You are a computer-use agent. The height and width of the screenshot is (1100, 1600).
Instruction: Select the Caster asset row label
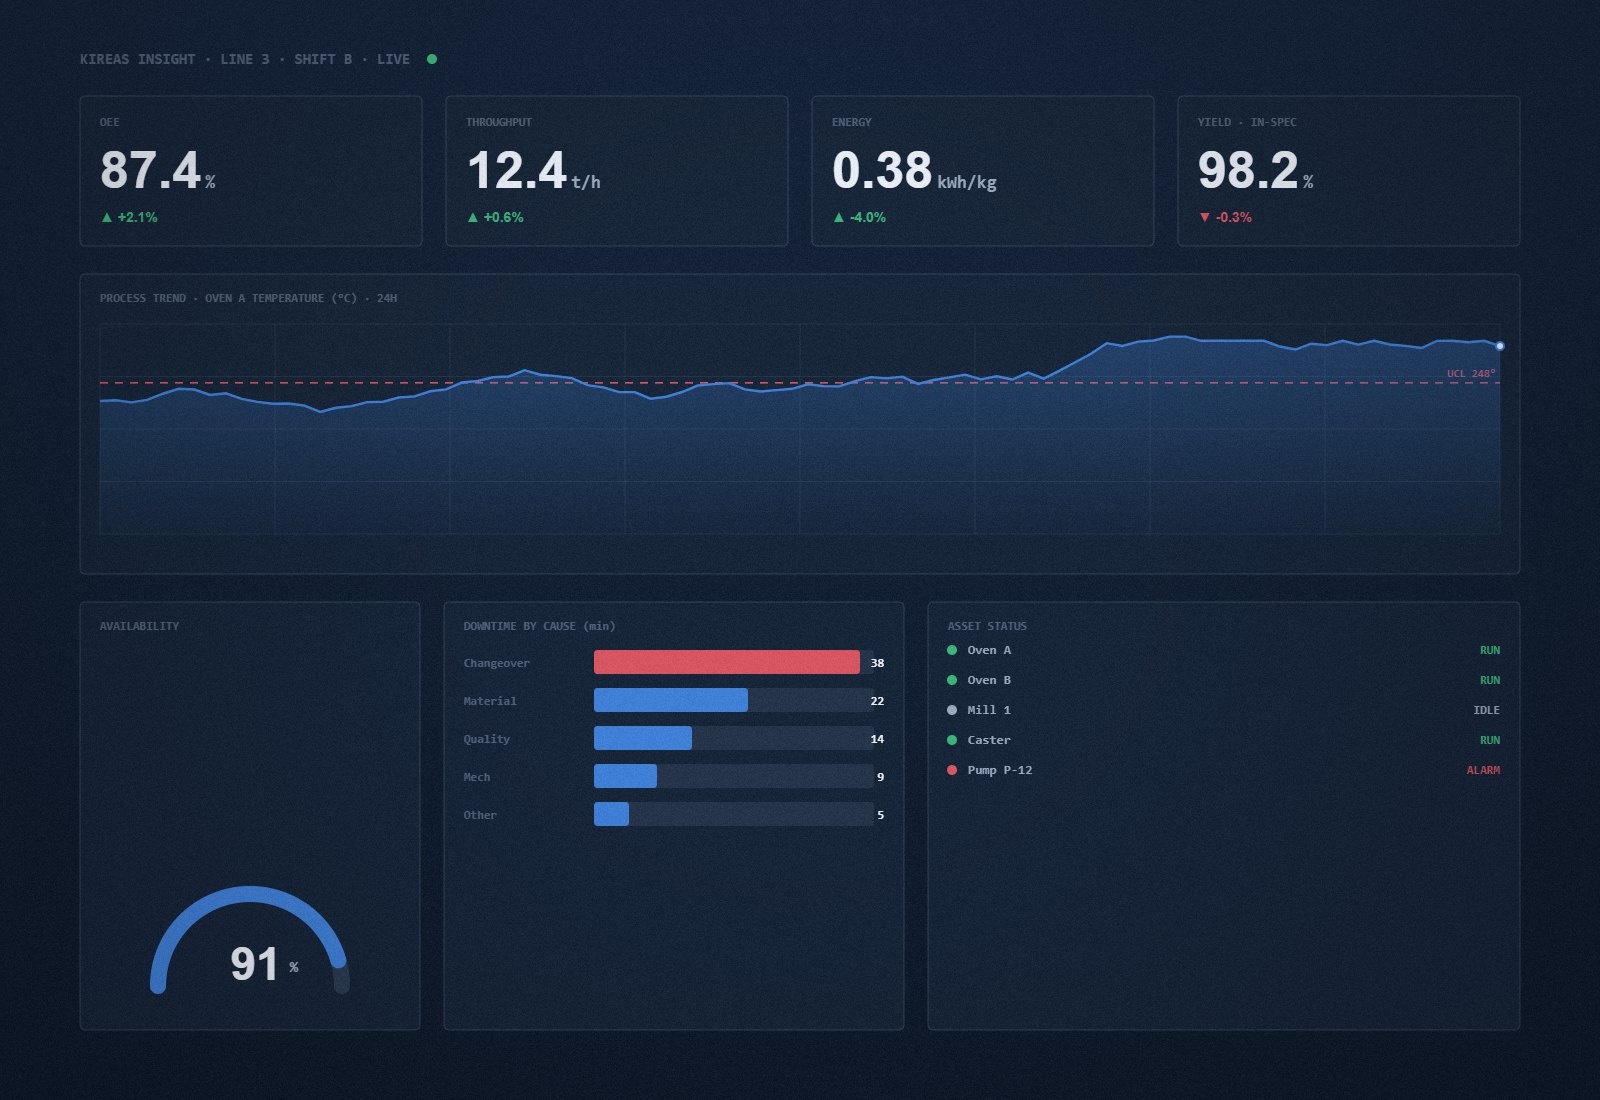pyautogui.click(x=989, y=740)
